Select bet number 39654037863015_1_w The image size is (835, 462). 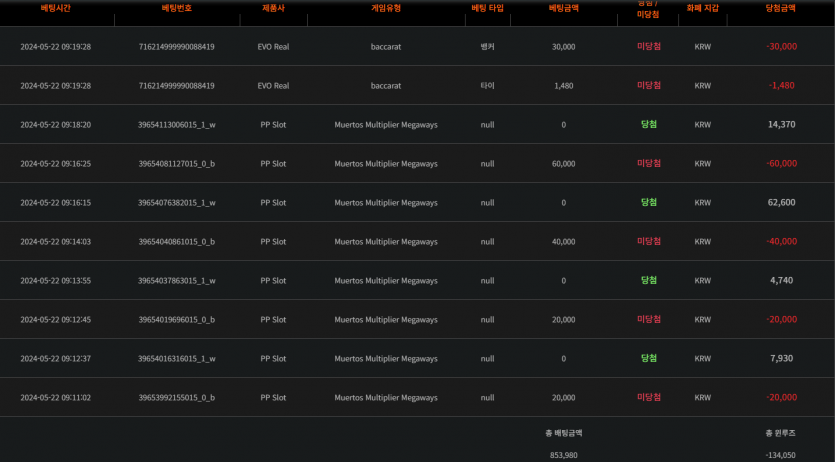point(177,280)
